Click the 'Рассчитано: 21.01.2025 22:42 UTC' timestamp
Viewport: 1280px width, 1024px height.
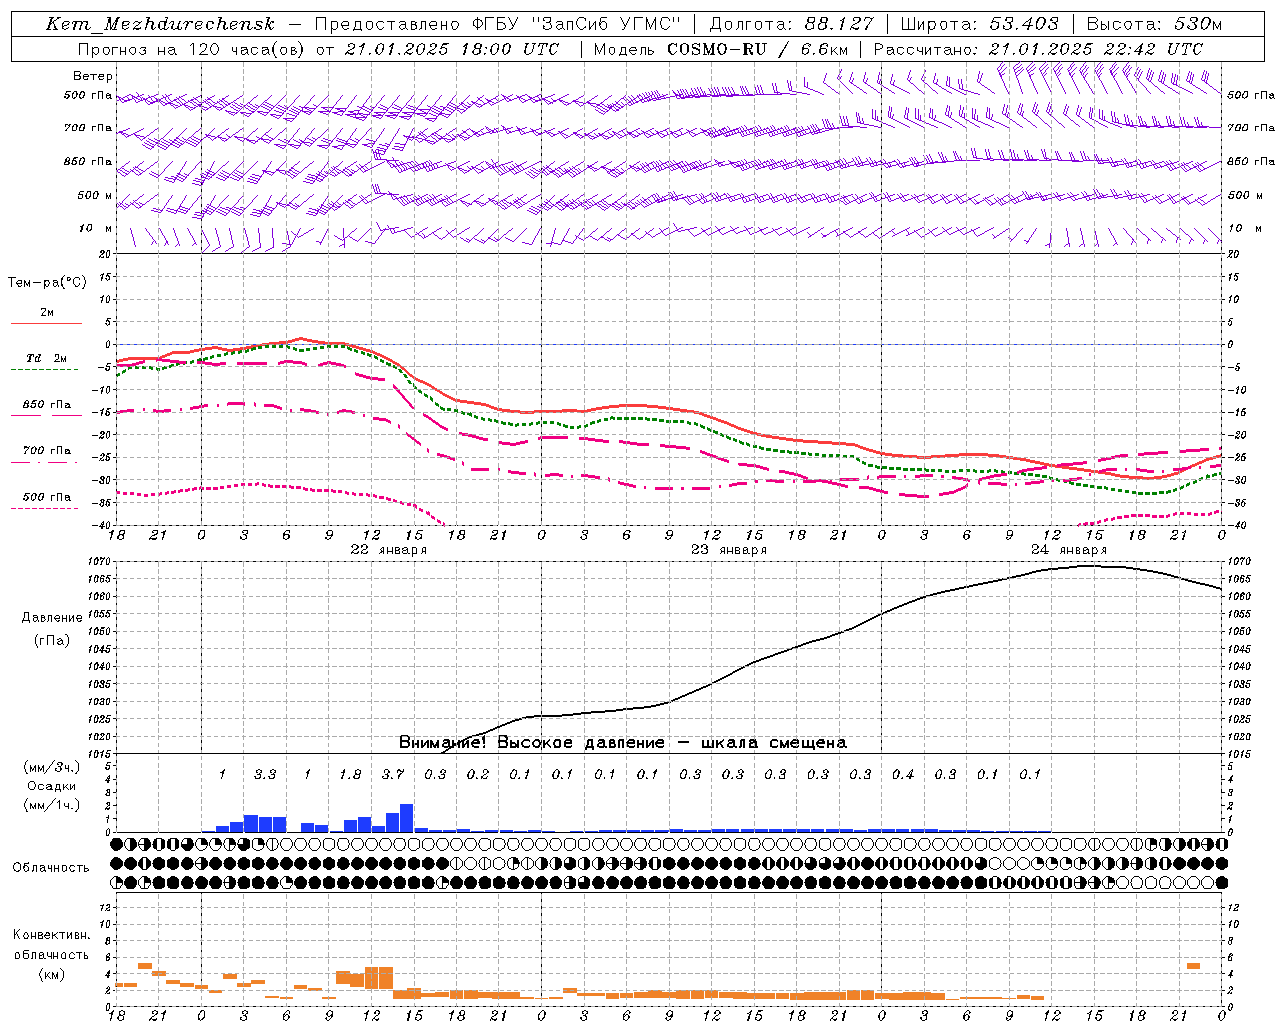[x=1038, y=49]
